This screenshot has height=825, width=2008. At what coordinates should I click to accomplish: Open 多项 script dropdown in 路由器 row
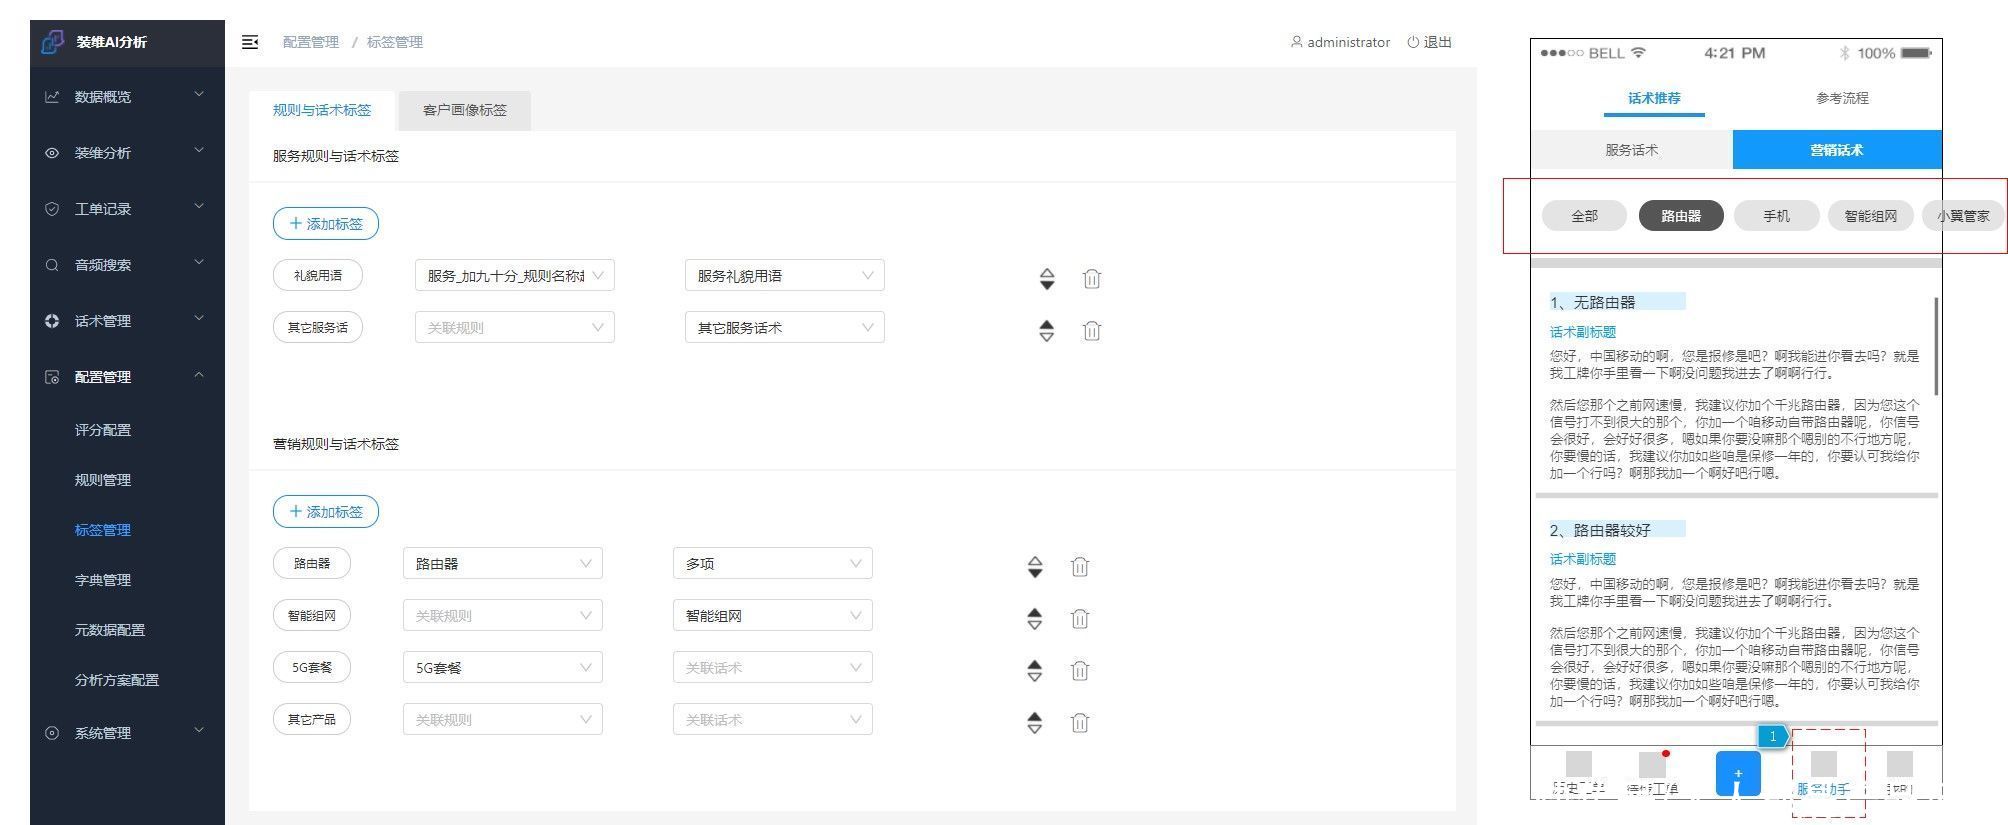(773, 564)
